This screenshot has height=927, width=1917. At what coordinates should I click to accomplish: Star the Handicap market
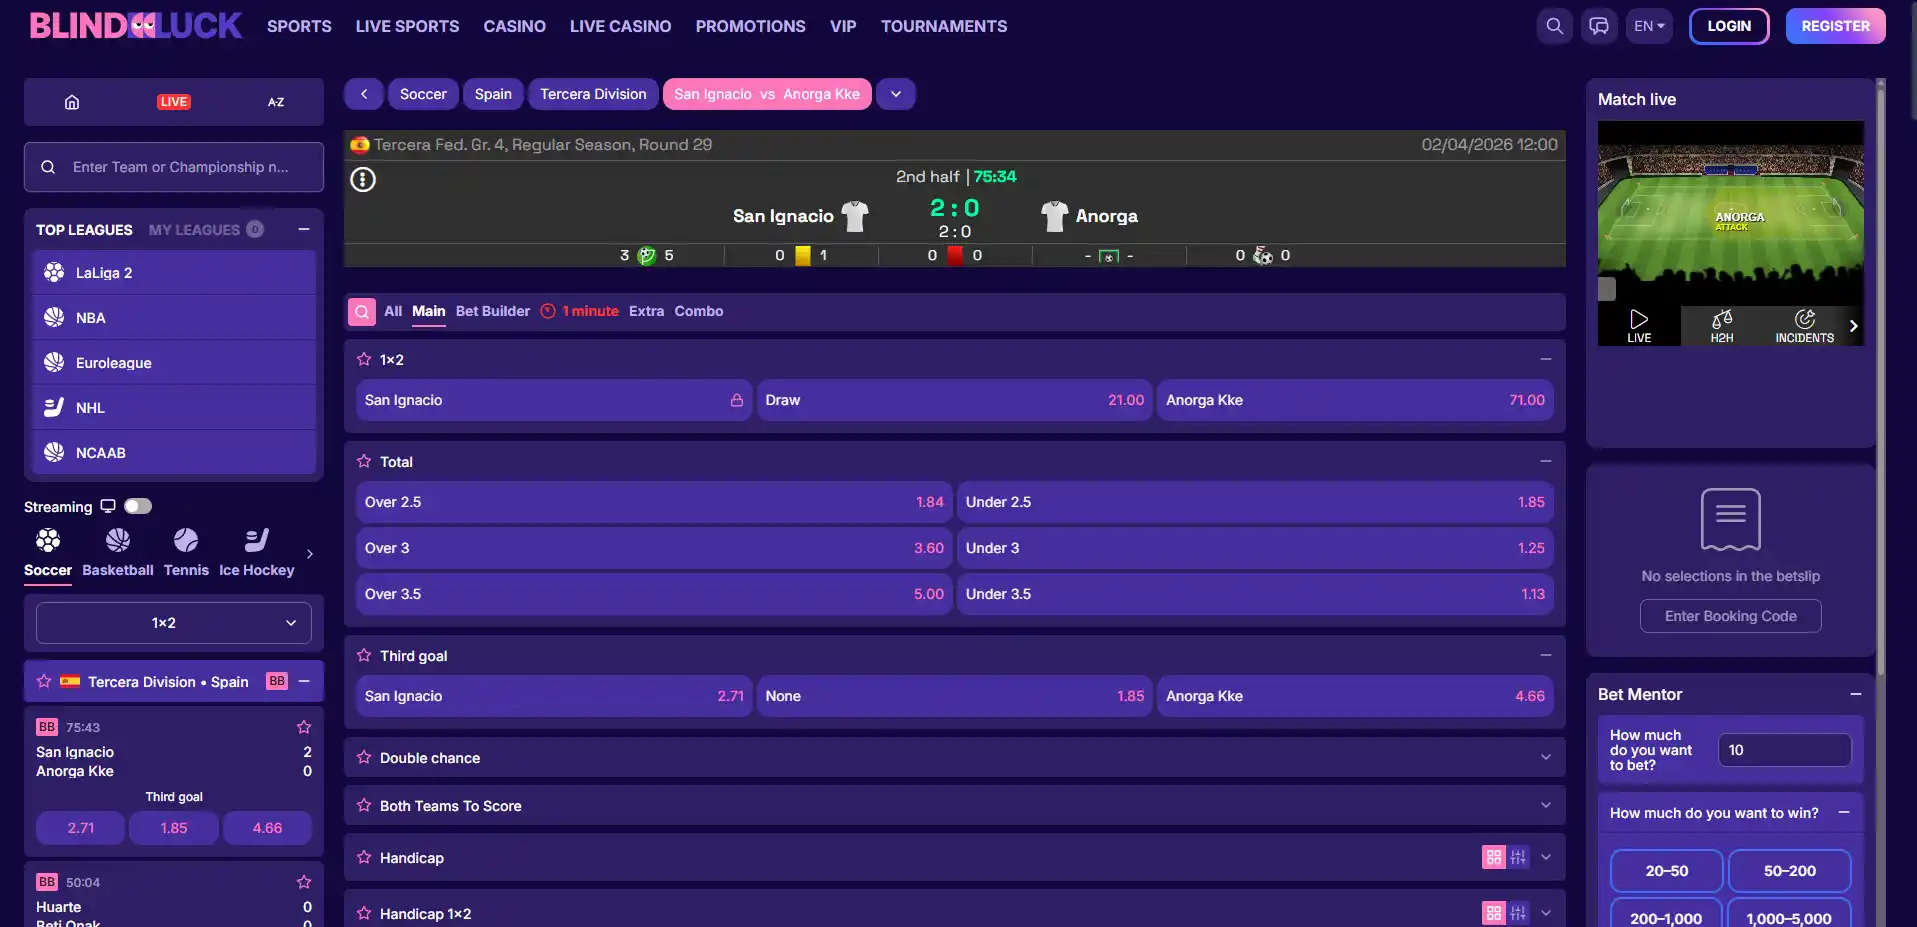click(x=364, y=858)
